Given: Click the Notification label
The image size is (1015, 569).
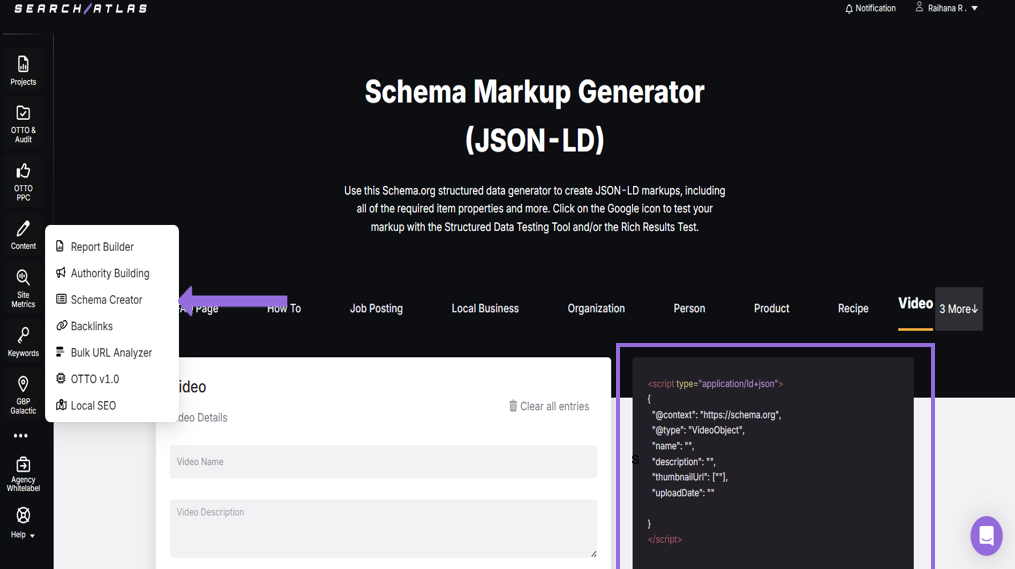Looking at the screenshot, I should pos(875,8).
